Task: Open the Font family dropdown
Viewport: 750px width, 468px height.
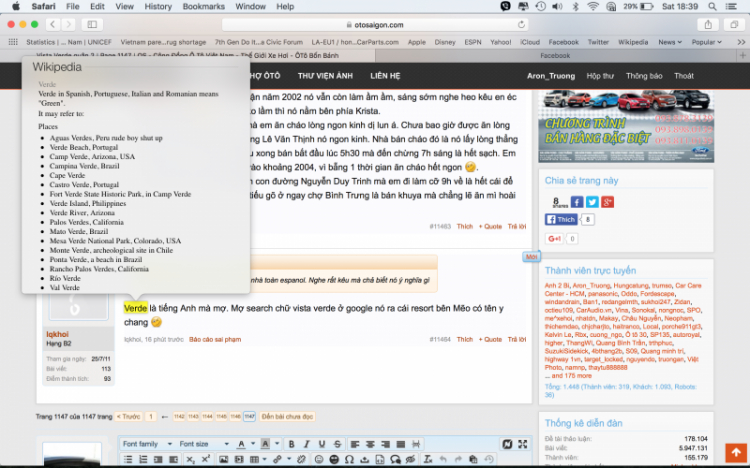Action: [146, 444]
